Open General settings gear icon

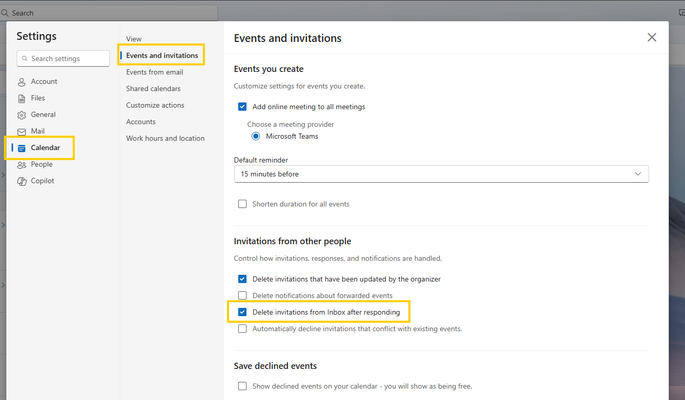(x=21, y=115)
